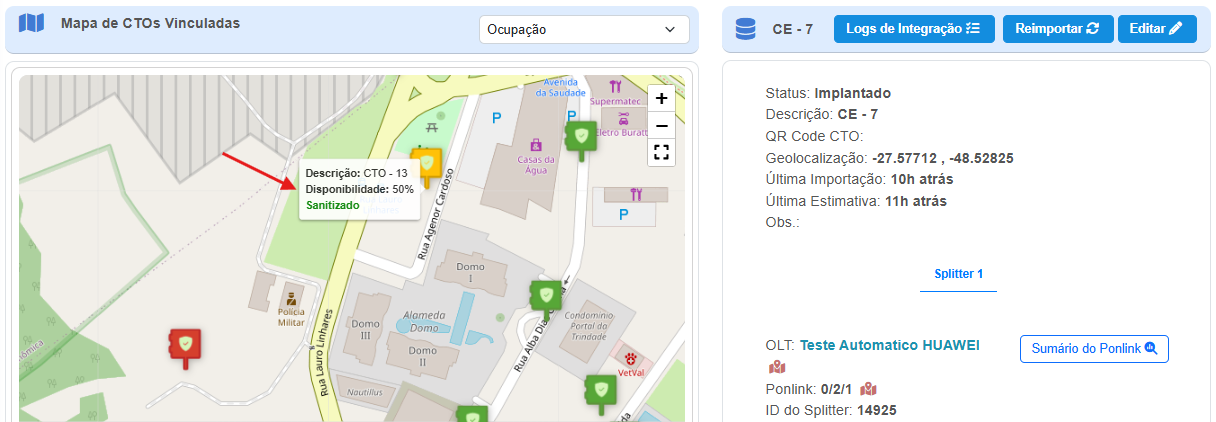
Task: Click the CTO - 13 info tooltip
Action: pyautogui.click(x=359, y=189)
